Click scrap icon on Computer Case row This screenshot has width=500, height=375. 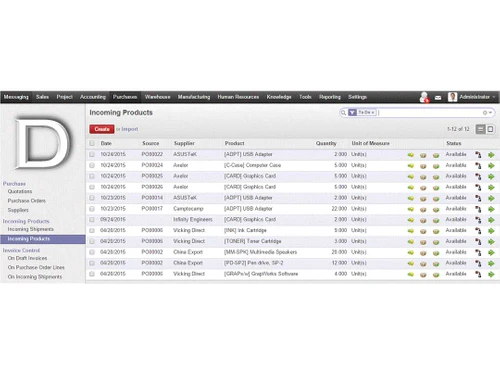[478, 166]
